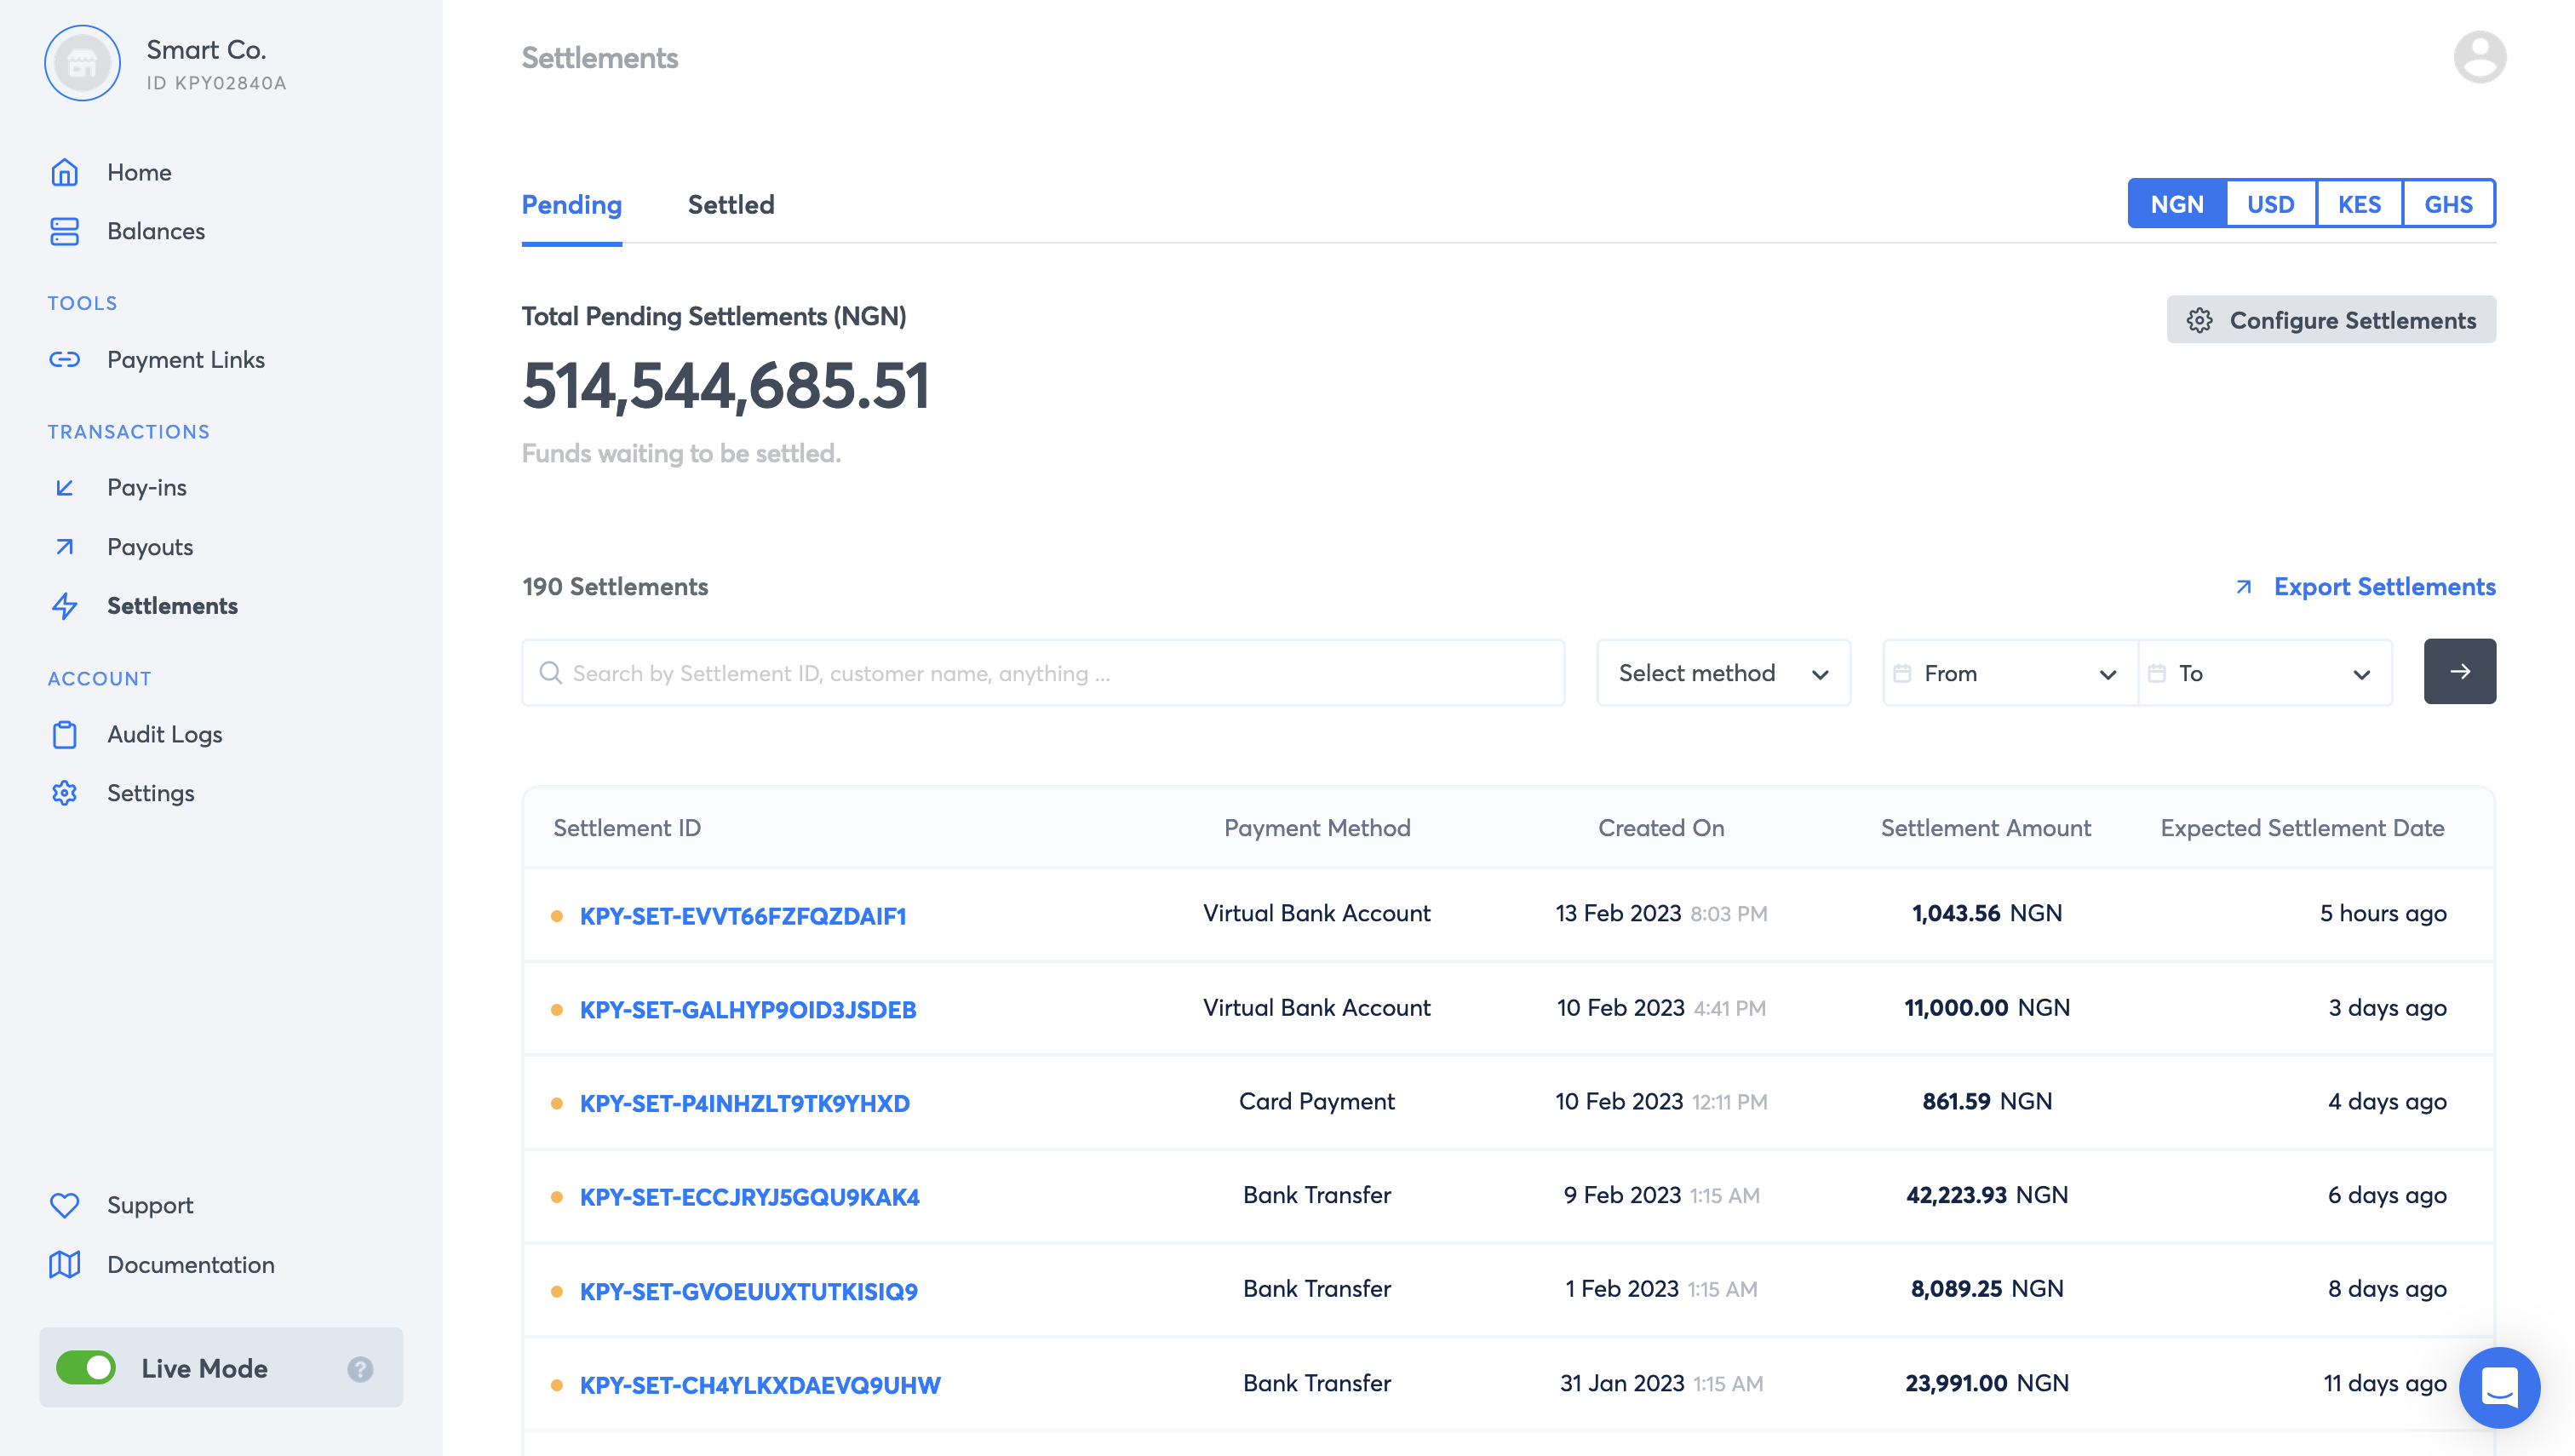The image size is (2575, 1456).
Task: Focus the settlement search input field
Action: pyautogui.click(x=1042, y=673)
